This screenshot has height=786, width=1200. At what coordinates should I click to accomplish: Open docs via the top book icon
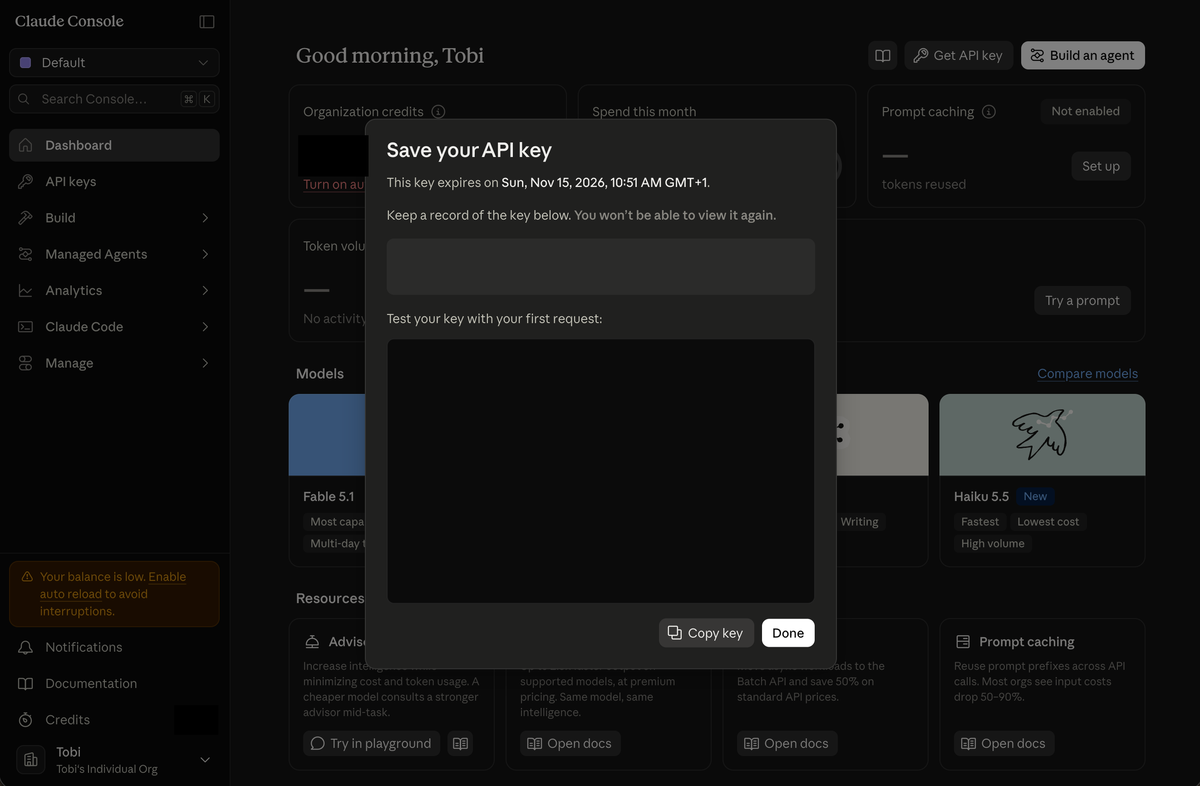[883, 55]
